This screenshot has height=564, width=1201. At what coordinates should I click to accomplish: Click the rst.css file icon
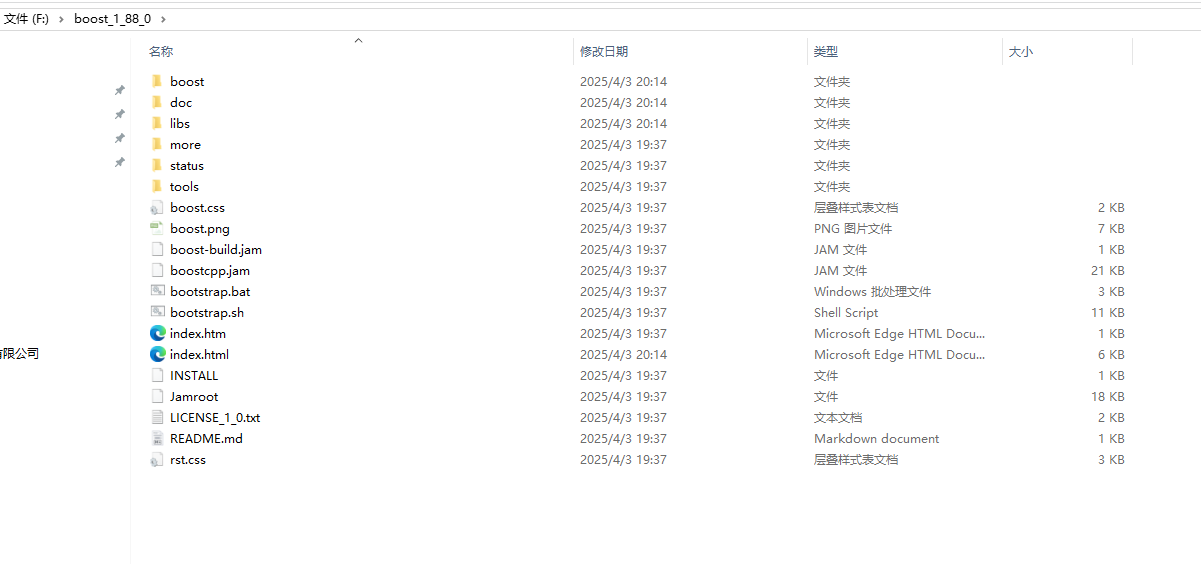157,460
